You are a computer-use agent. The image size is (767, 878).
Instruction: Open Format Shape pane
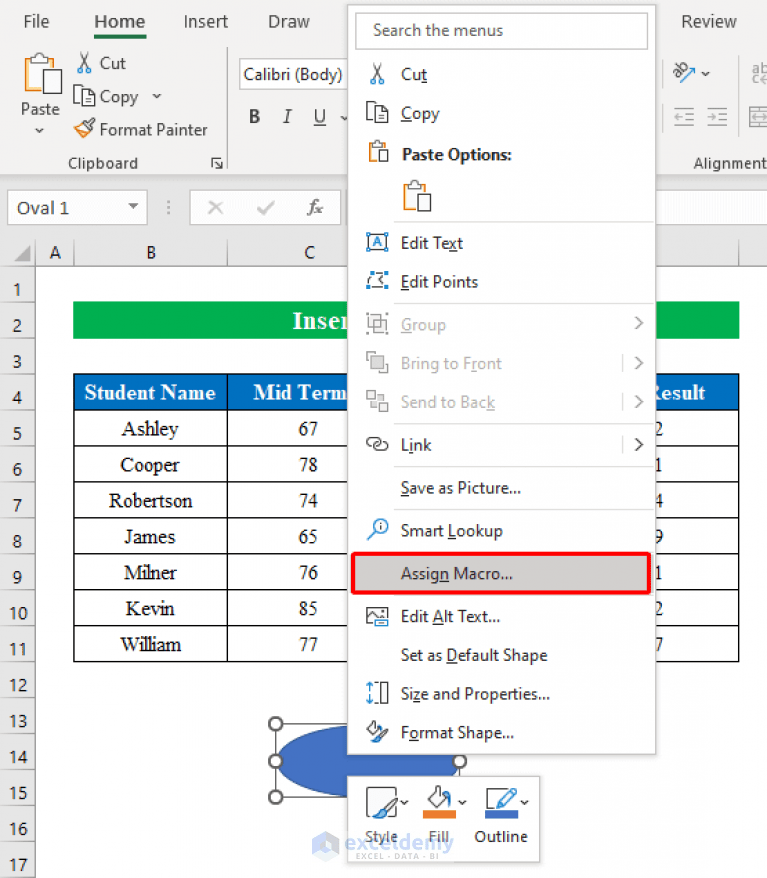pos(501,732)
